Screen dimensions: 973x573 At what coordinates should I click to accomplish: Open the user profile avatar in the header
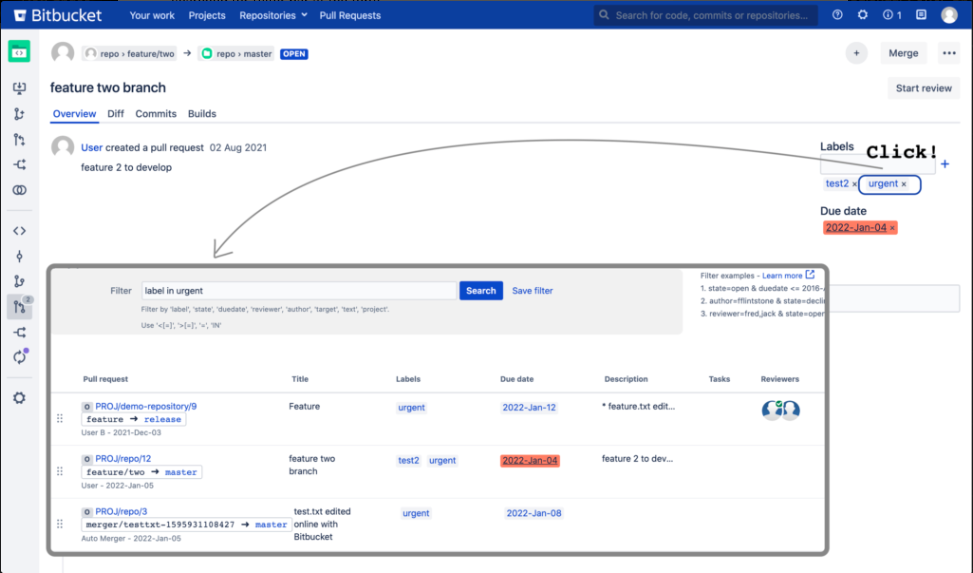(949, 15)
